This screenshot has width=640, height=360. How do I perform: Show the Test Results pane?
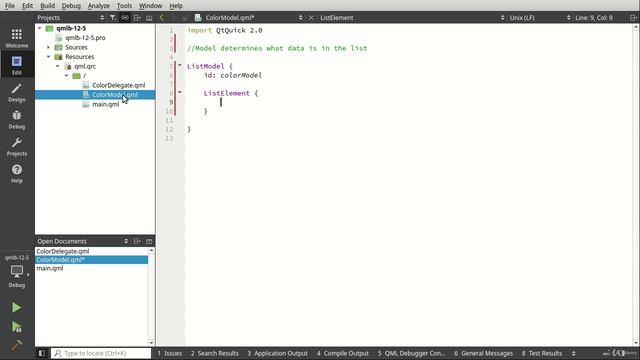coord(542,353)
